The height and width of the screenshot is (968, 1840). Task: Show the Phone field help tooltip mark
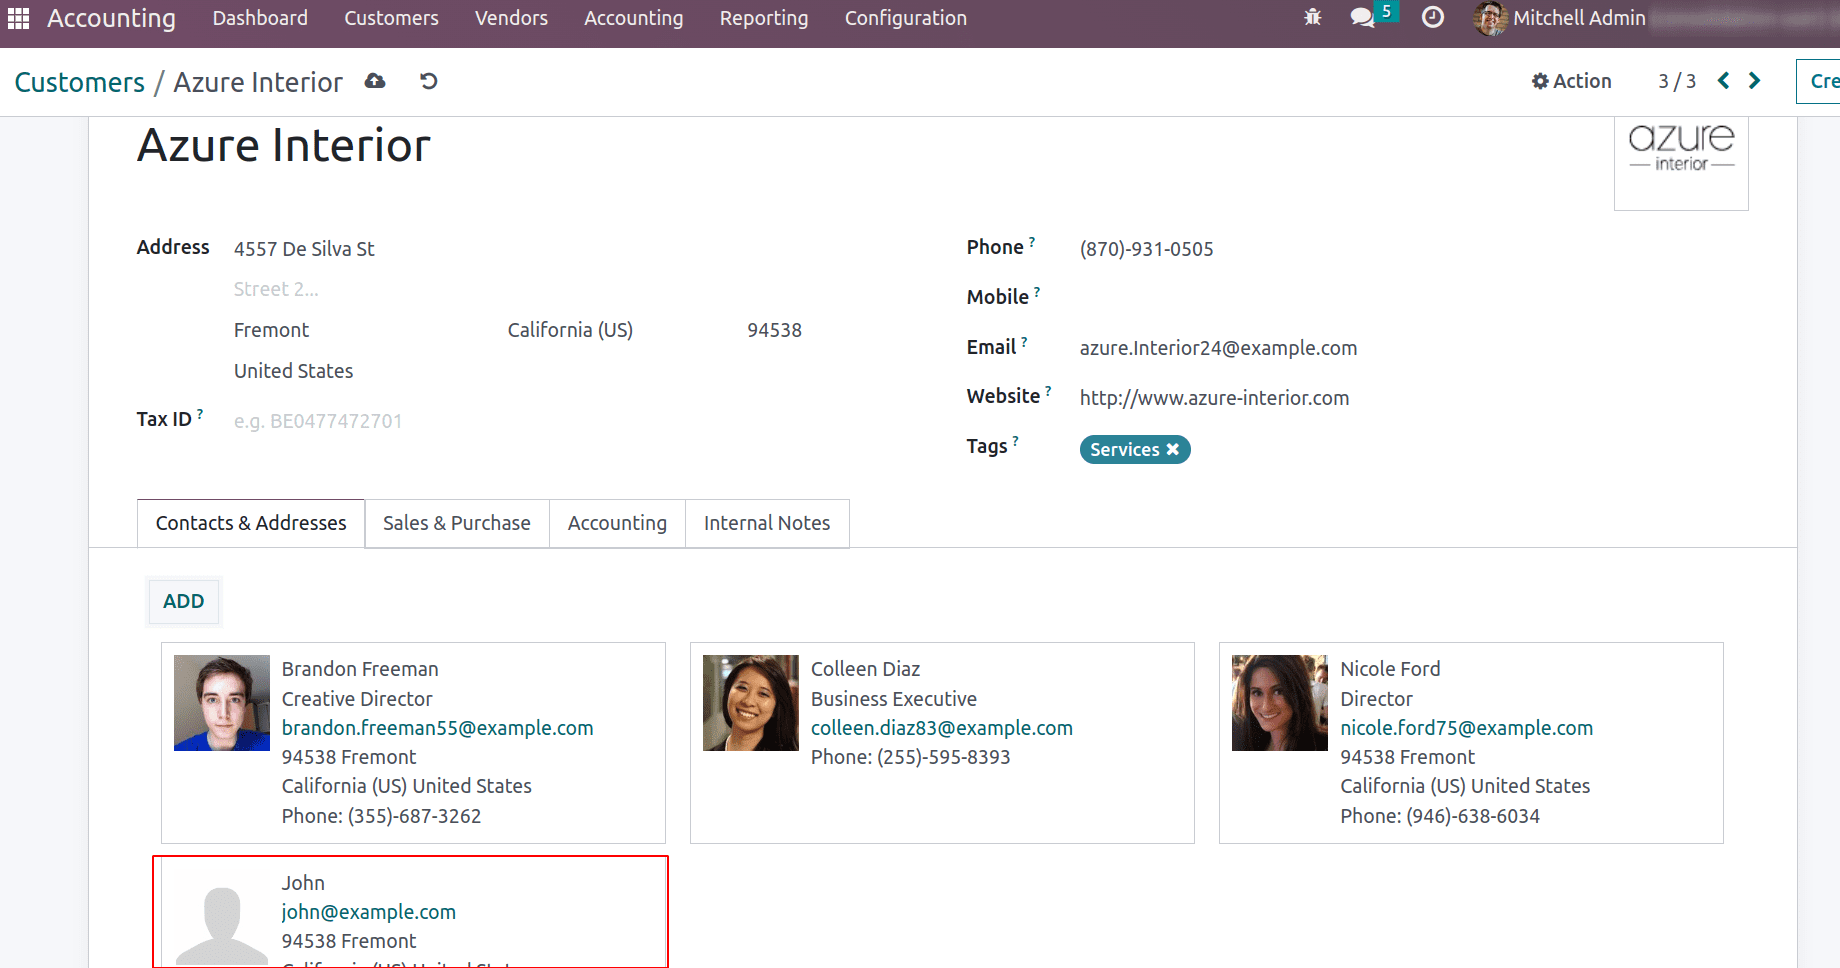[1032, 241]
